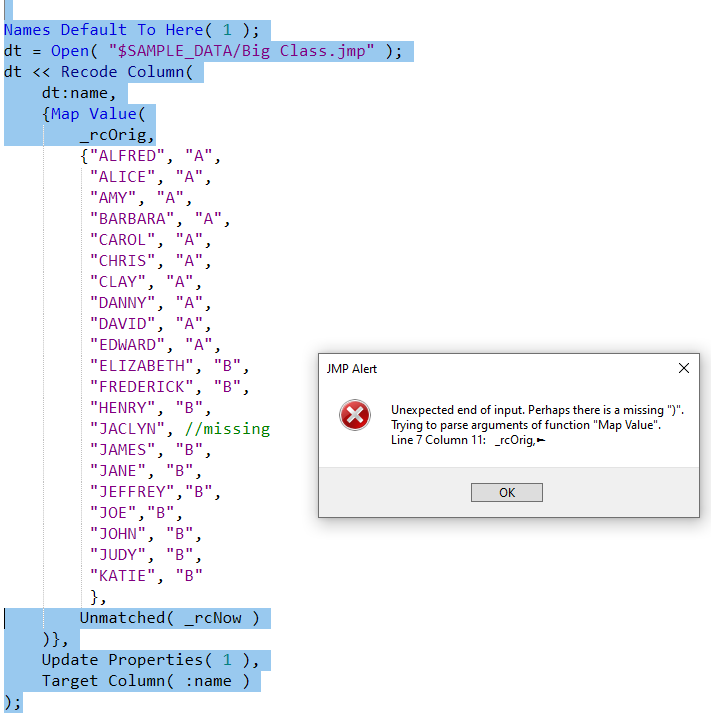Click the "ELIZABETH", "B" entry
The image size is (711, 720).
[169, 366]
